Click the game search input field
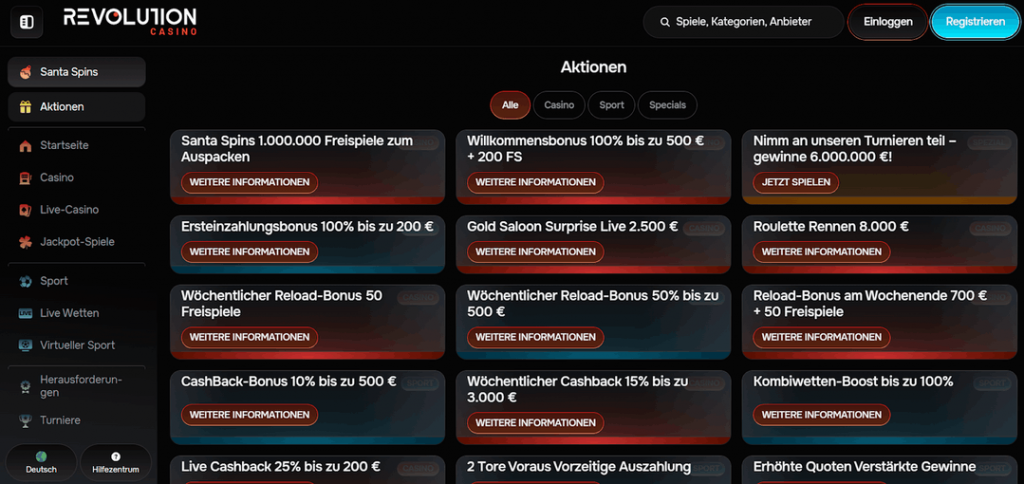1024x484 pixels. pos(743,22)
